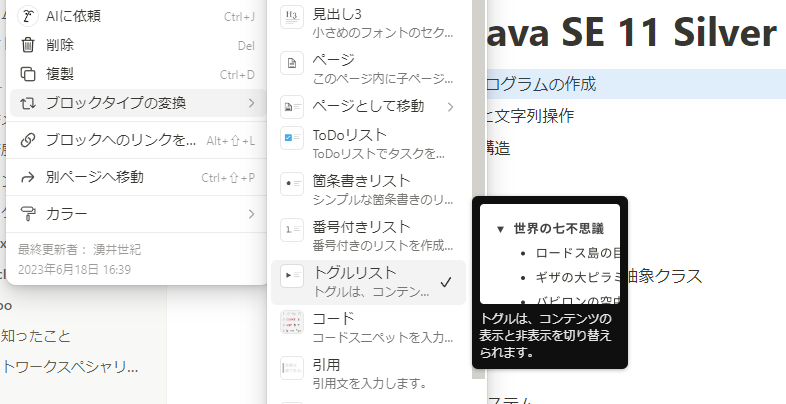Select the checked トグルリスト option
Viewport: 786px width, 404px height.
coord(368,282)
